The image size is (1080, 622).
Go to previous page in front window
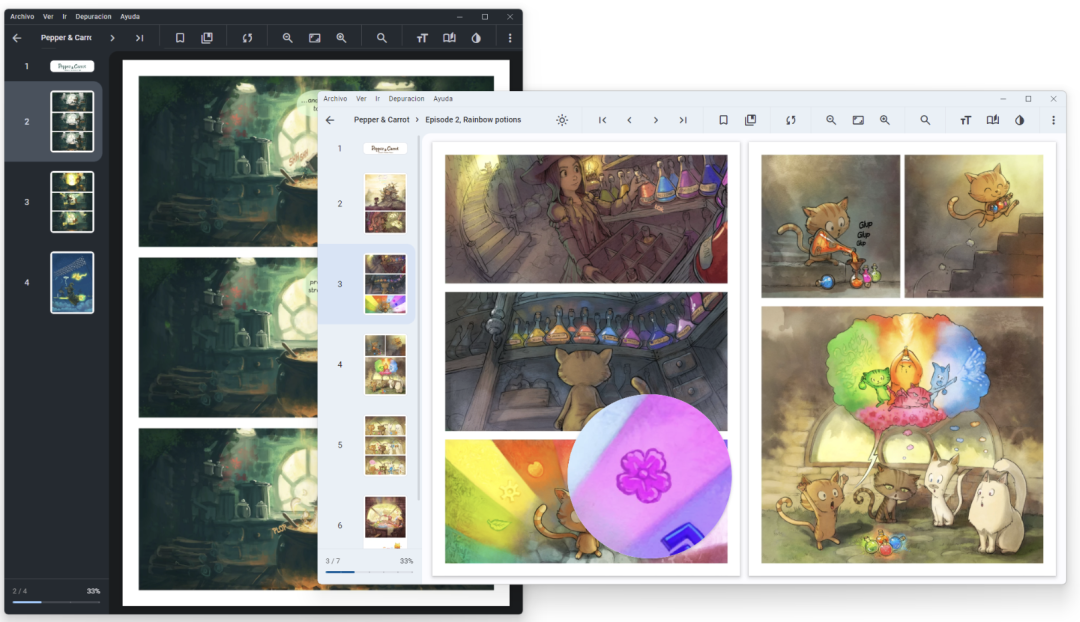coord(630,120)
